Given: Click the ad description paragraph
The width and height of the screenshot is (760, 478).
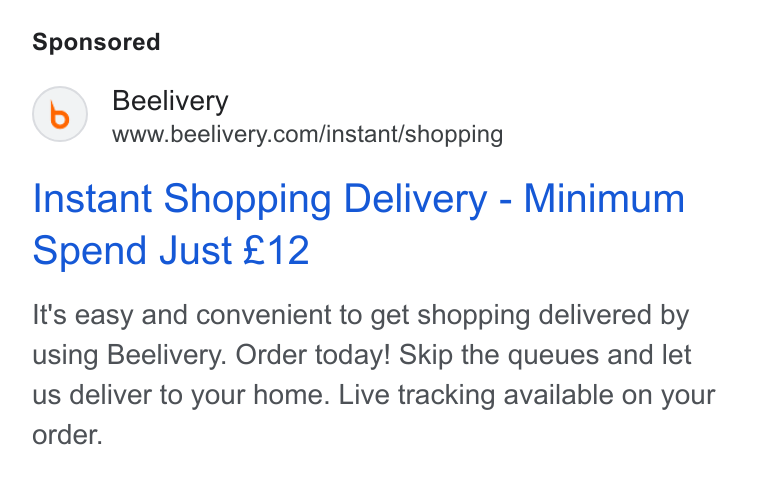Looking at the screenshot, I should point(374,374).
